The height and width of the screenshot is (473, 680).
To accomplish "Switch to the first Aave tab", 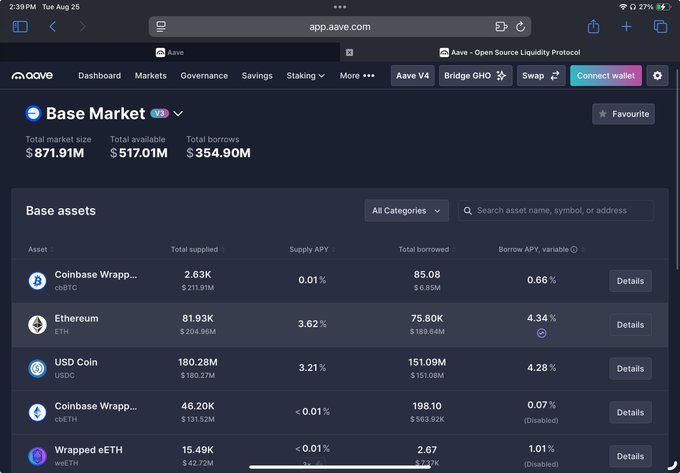I will point(170,52).
